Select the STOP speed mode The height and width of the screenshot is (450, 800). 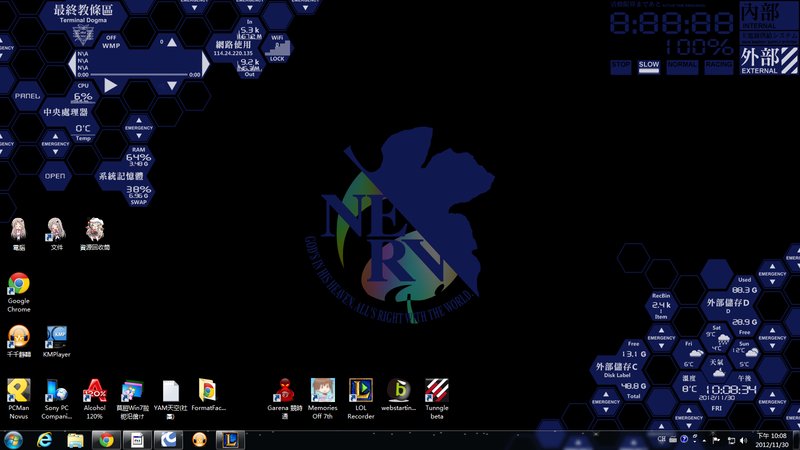point(620,67)
